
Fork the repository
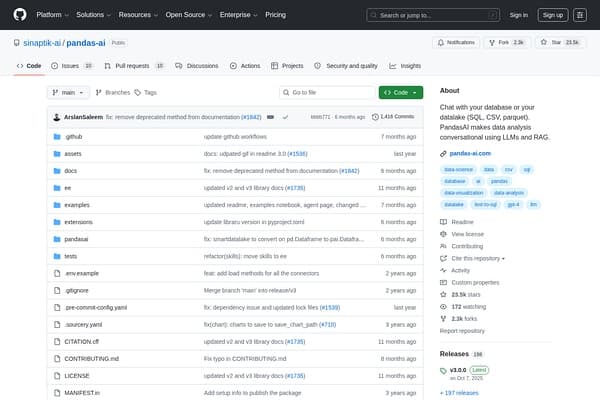click(507, 42)
